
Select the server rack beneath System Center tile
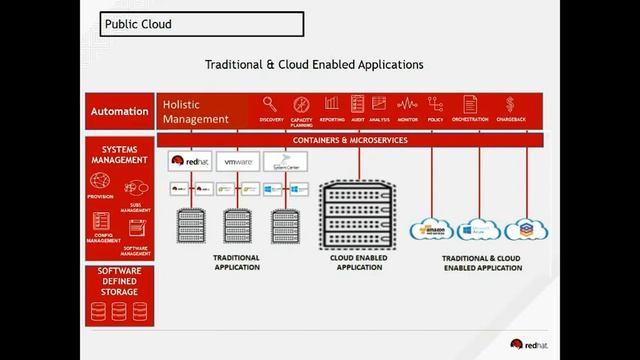click(285, 226)
